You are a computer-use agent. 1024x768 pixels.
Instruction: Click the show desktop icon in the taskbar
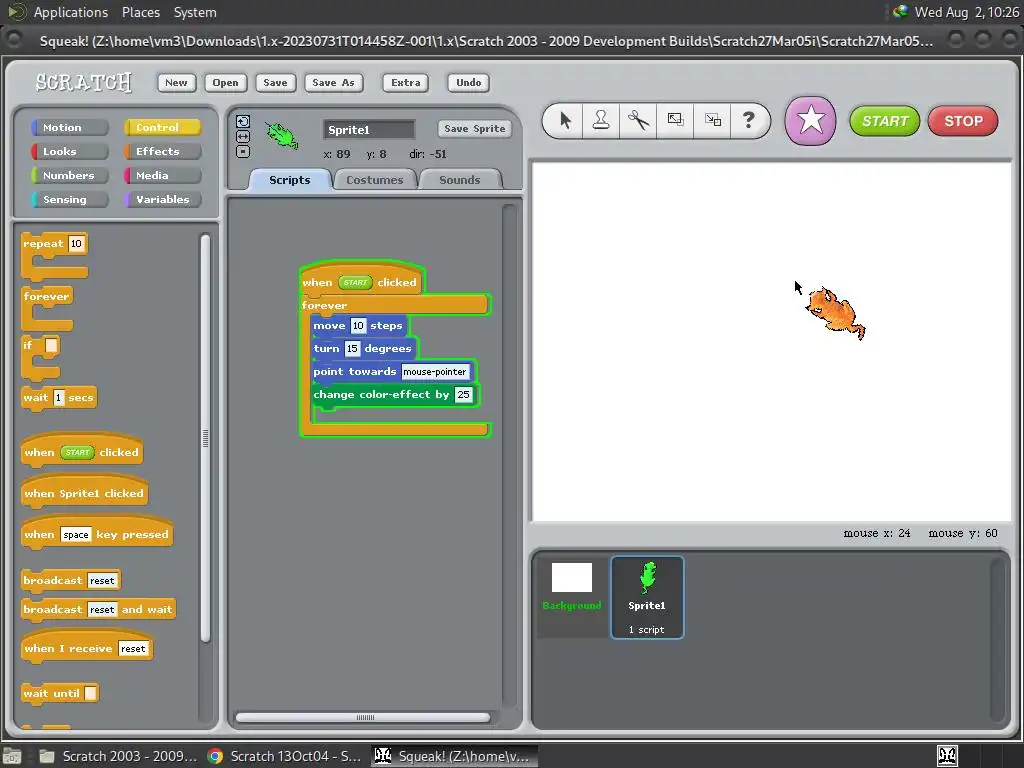[12, 756]
